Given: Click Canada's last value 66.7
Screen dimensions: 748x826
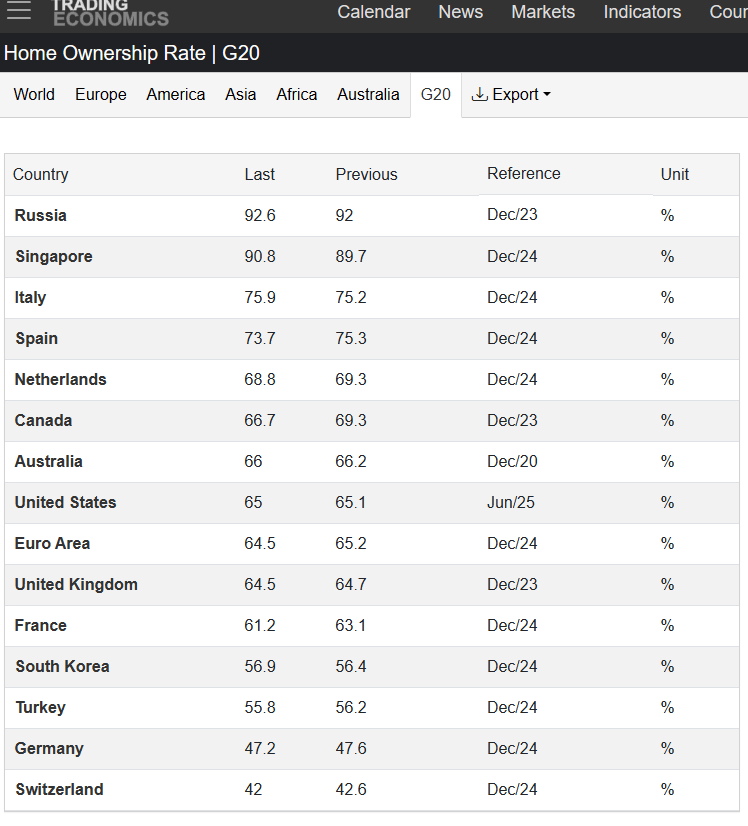Looking at the screenshot, I should 260,420.
